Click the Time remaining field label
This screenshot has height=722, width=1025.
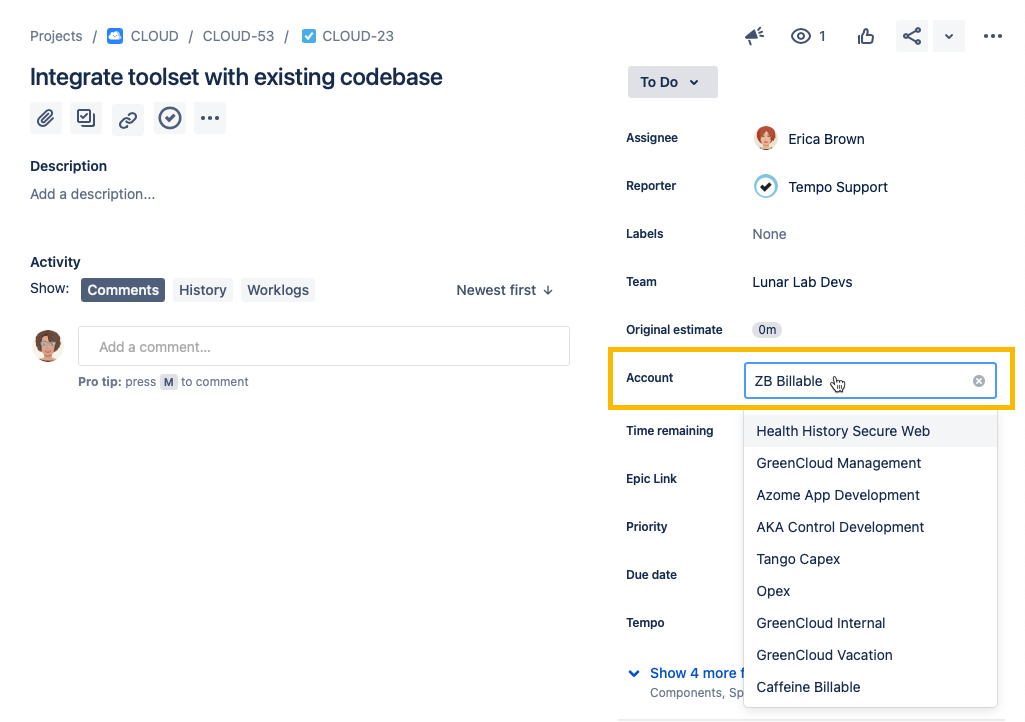coord(669,430)
